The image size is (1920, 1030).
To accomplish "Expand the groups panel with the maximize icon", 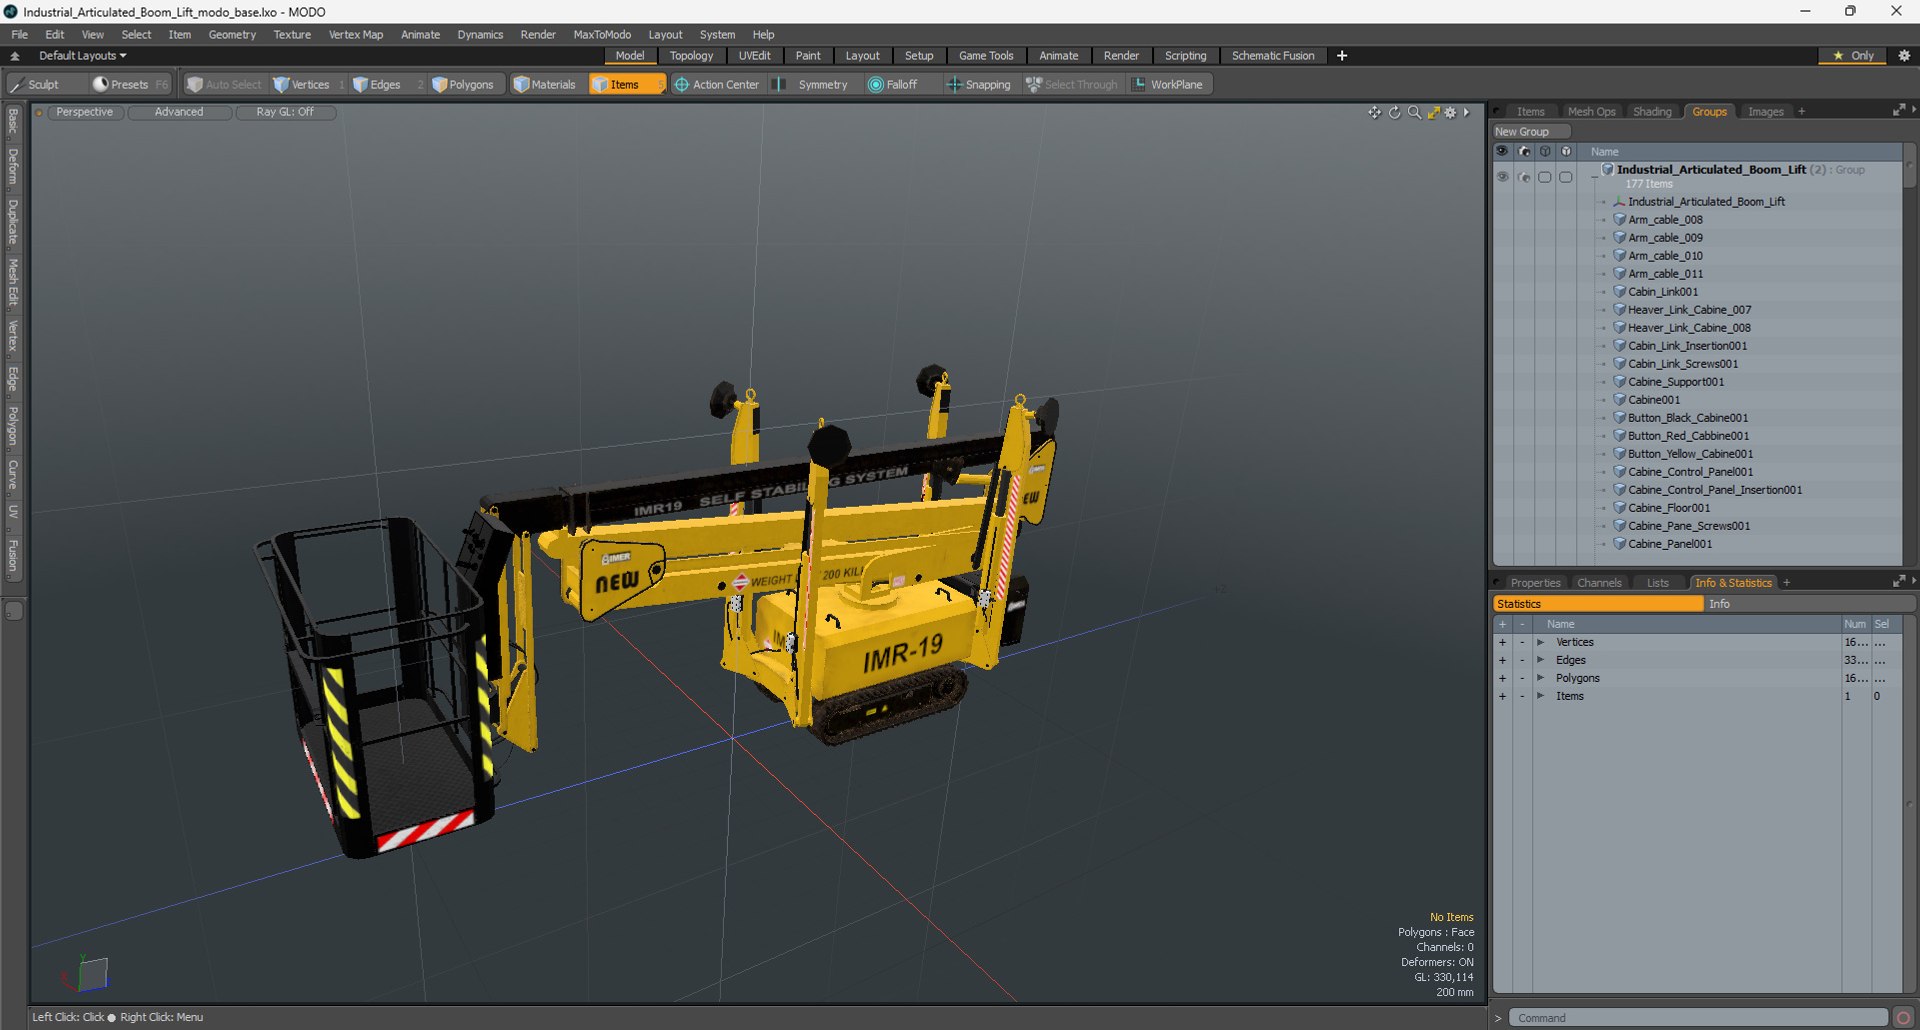I will pyautogui.click(x=1898, y=111).
